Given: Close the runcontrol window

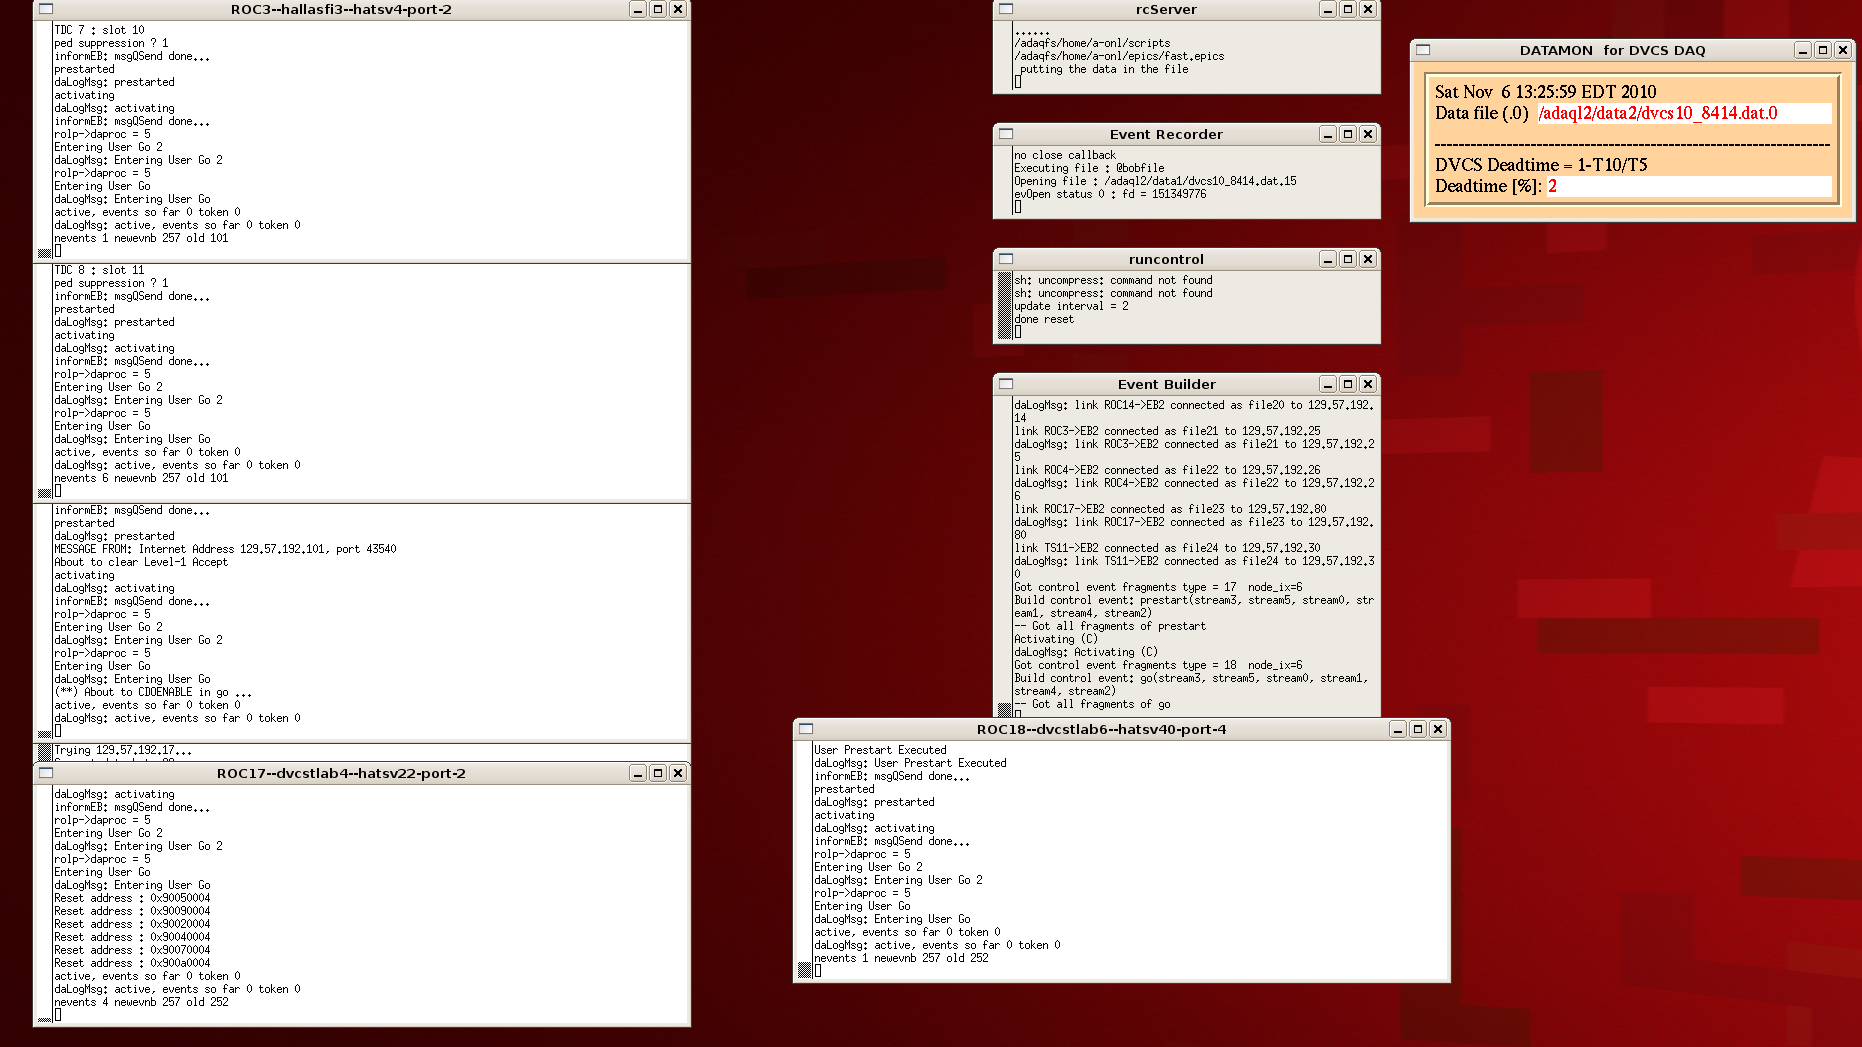Looking at the screenshot, I should tap(1368, 259).
